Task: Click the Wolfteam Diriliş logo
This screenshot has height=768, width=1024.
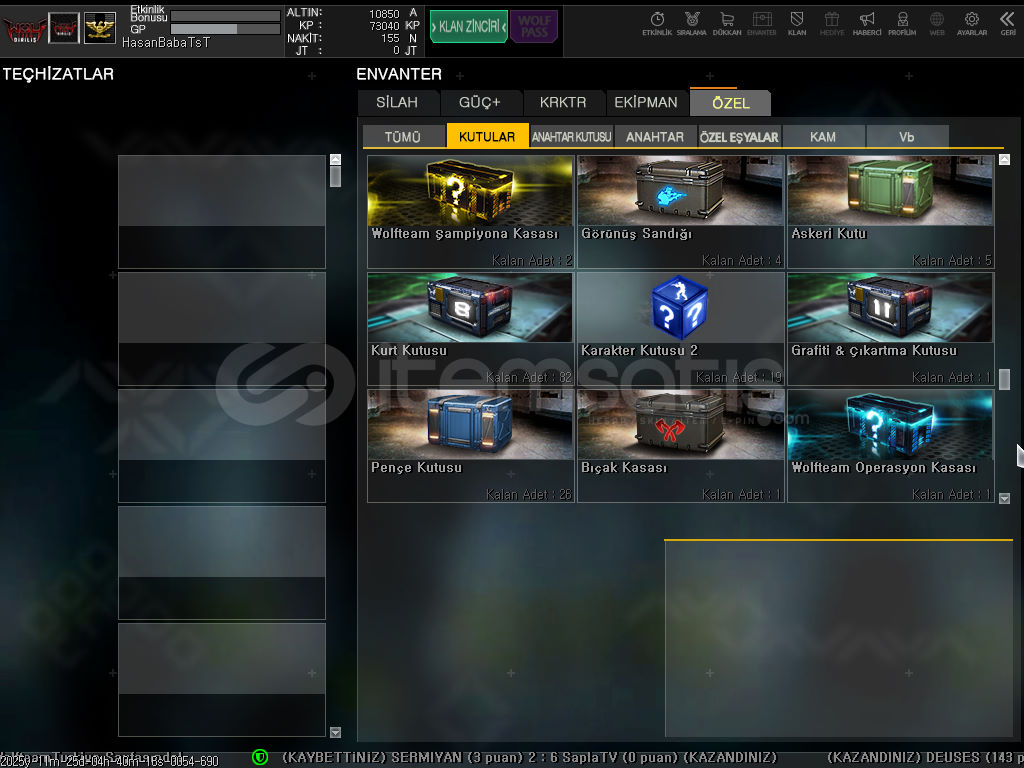Action: [24, 28]
